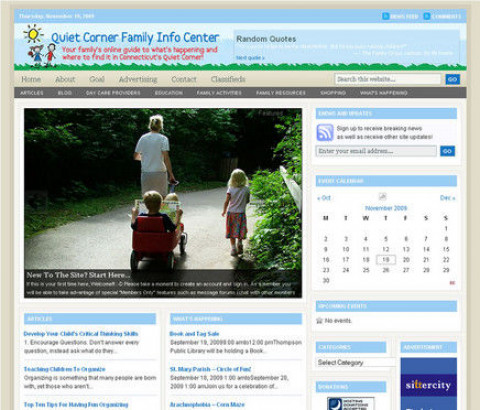Click the large RSS icon in News and Updates
Image resolution: width=480 pixels, height=410 pixels.
(x=325, y=132)
